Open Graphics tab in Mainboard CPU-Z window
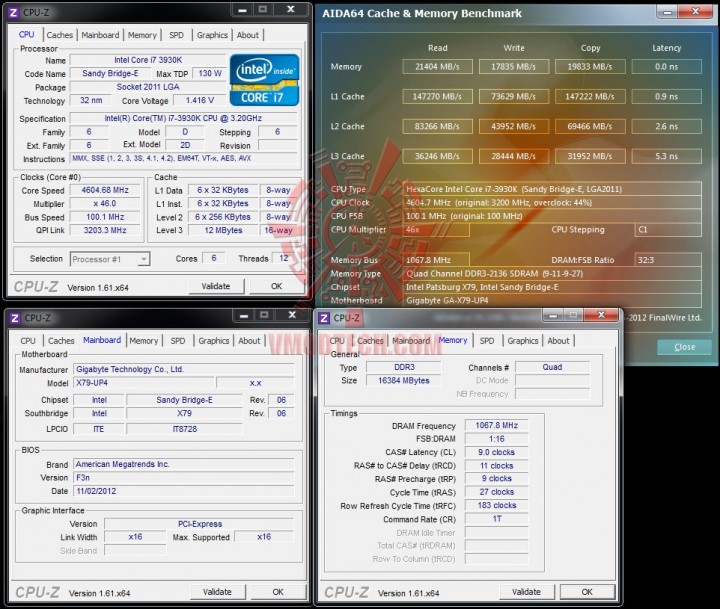720x609 pixels. (x=214, y=341)
